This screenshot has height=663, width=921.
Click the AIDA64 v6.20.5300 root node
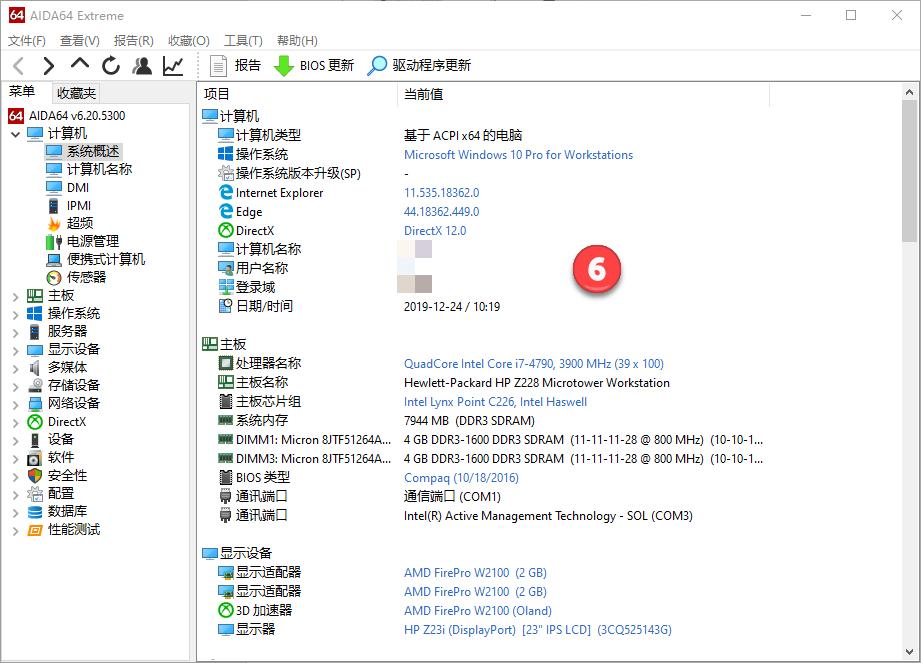pos(77,116)
